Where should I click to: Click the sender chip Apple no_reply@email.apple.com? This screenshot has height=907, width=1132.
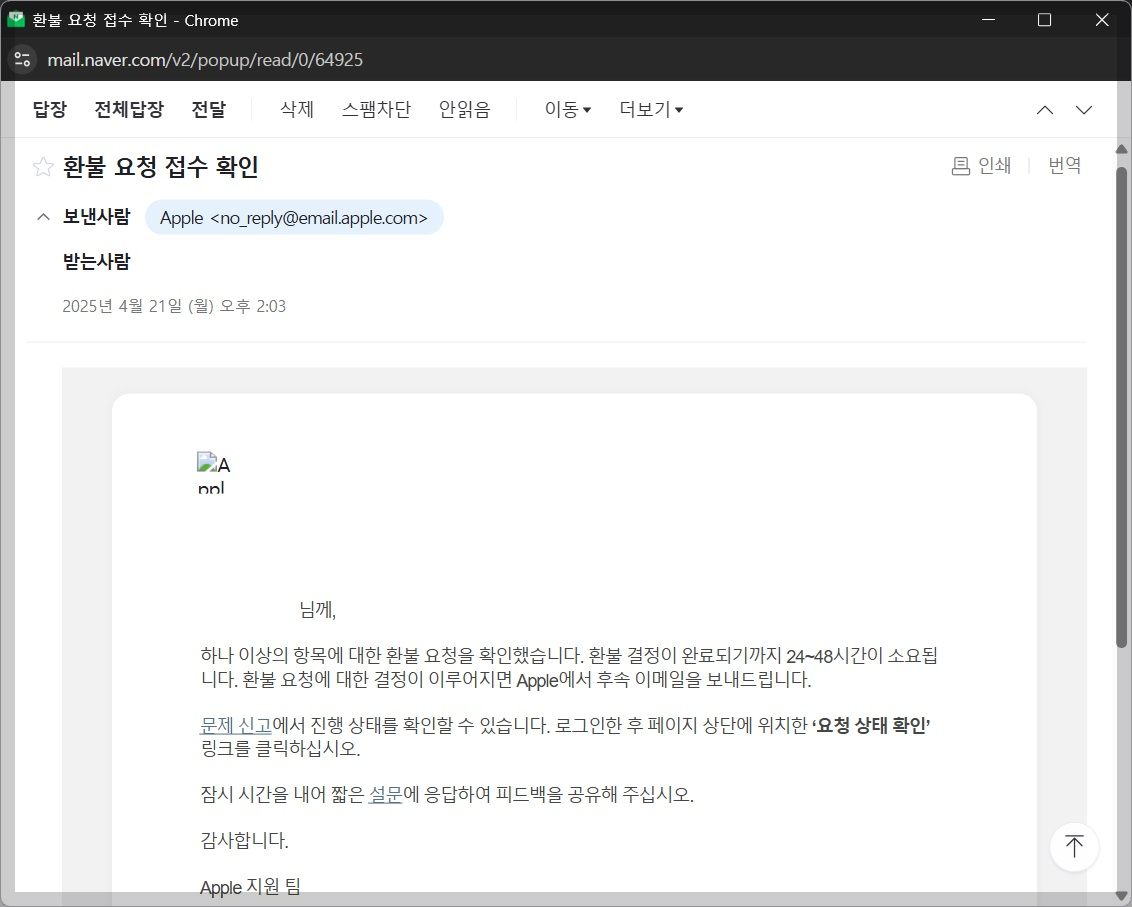coord(294,217)
